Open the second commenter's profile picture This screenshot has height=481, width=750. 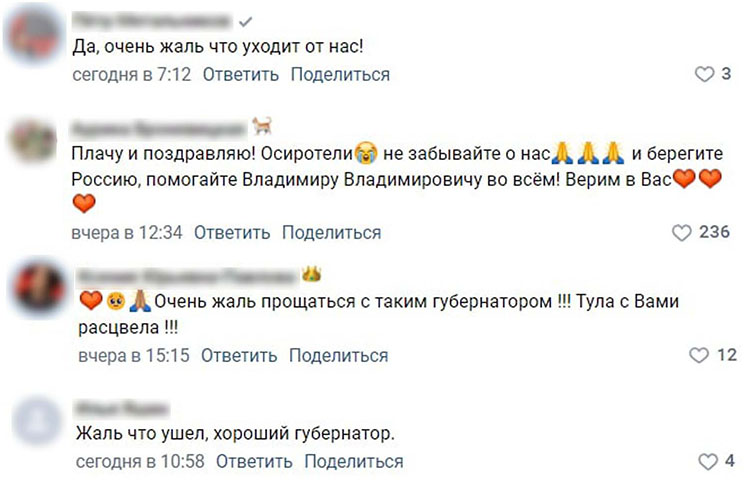click(x=34, y=147)
